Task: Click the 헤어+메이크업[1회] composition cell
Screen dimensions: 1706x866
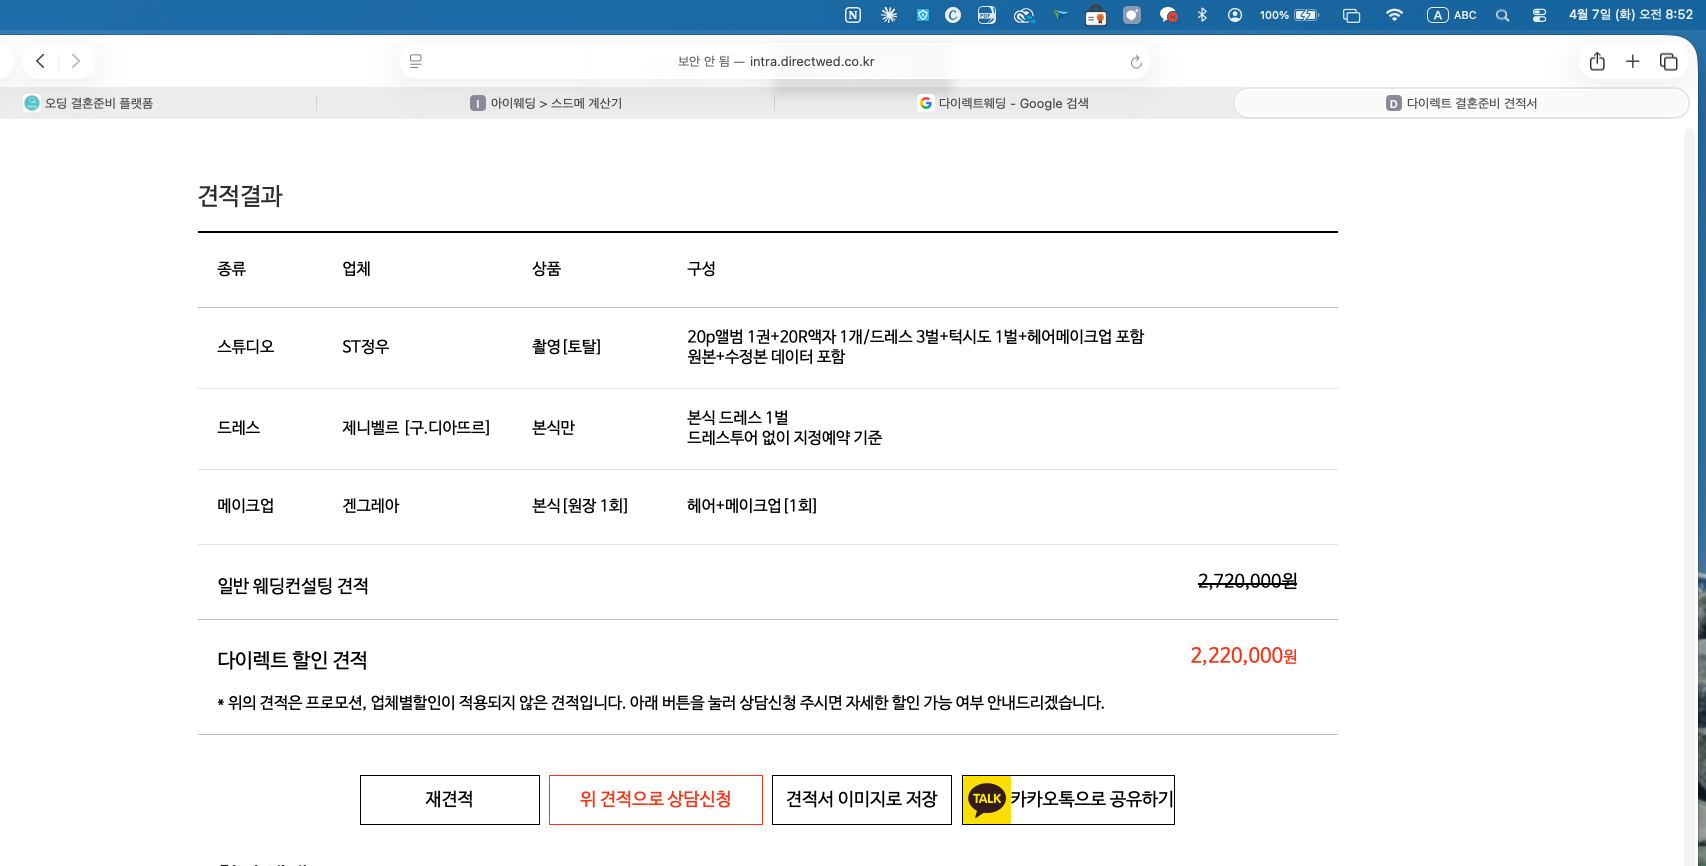Action: (x=752, y=506)
